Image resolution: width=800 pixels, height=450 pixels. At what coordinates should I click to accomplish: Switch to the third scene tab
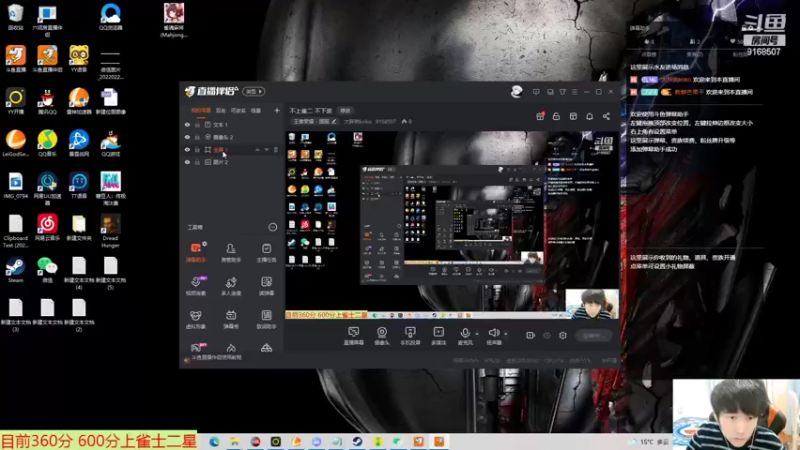tap(238, 110)
